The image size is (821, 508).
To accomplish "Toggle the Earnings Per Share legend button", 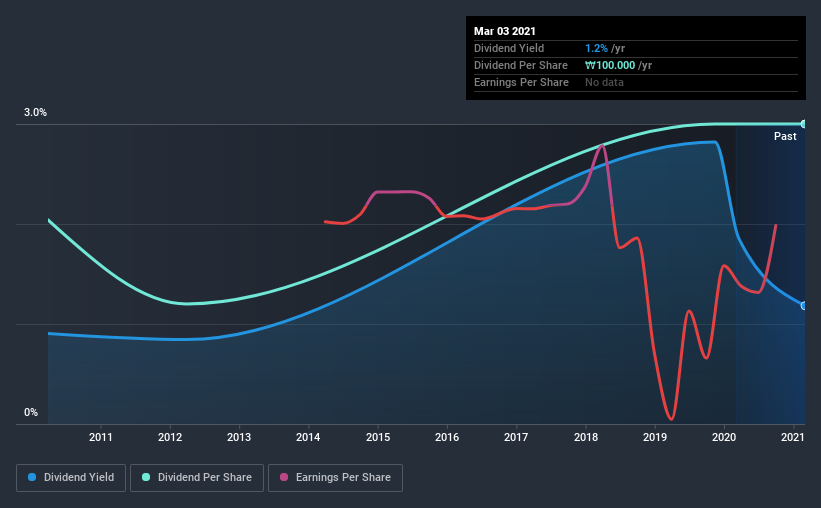I will (335, 478).
